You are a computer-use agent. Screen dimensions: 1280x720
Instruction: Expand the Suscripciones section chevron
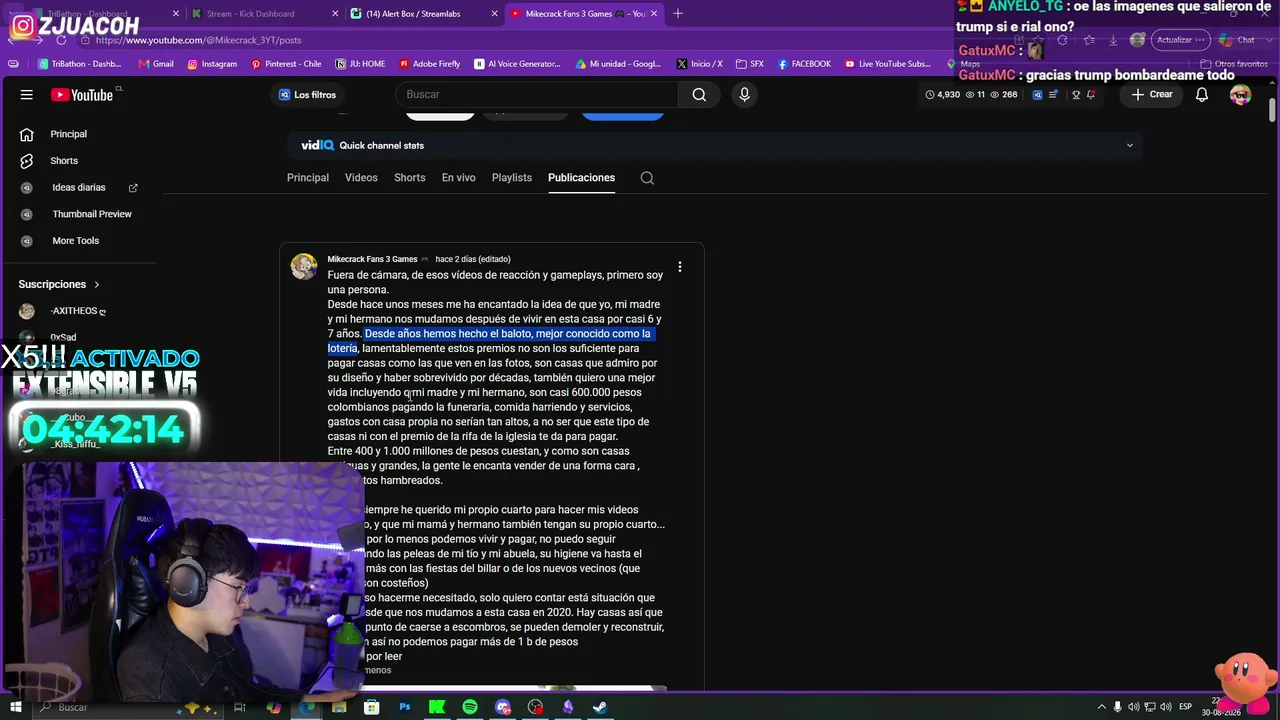[x=97, y=285]
